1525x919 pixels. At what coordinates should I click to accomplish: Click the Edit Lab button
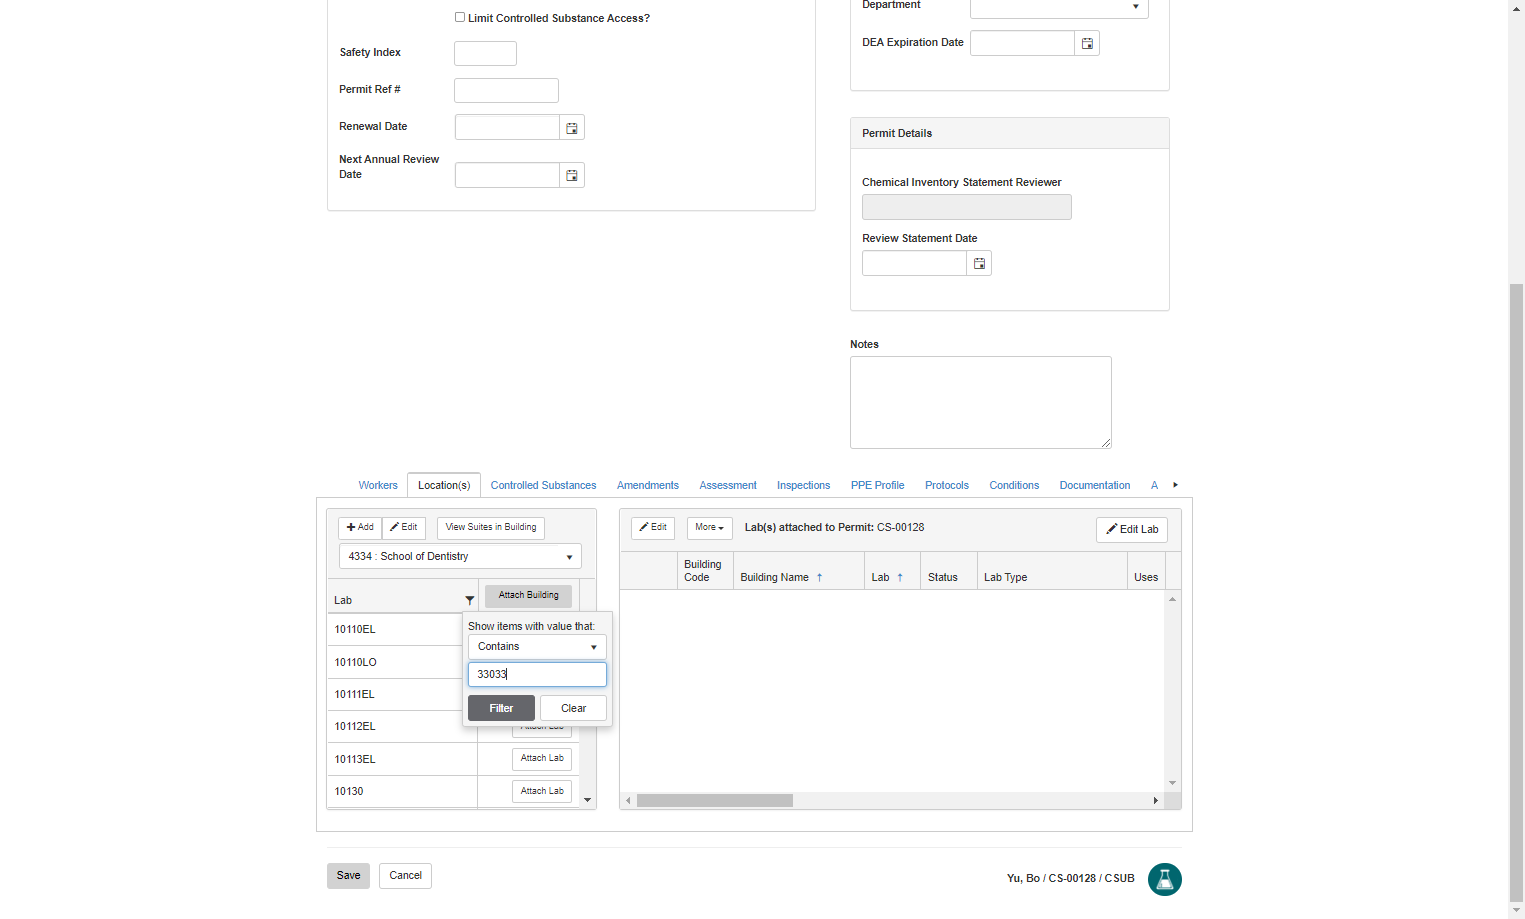point(1132,530)
